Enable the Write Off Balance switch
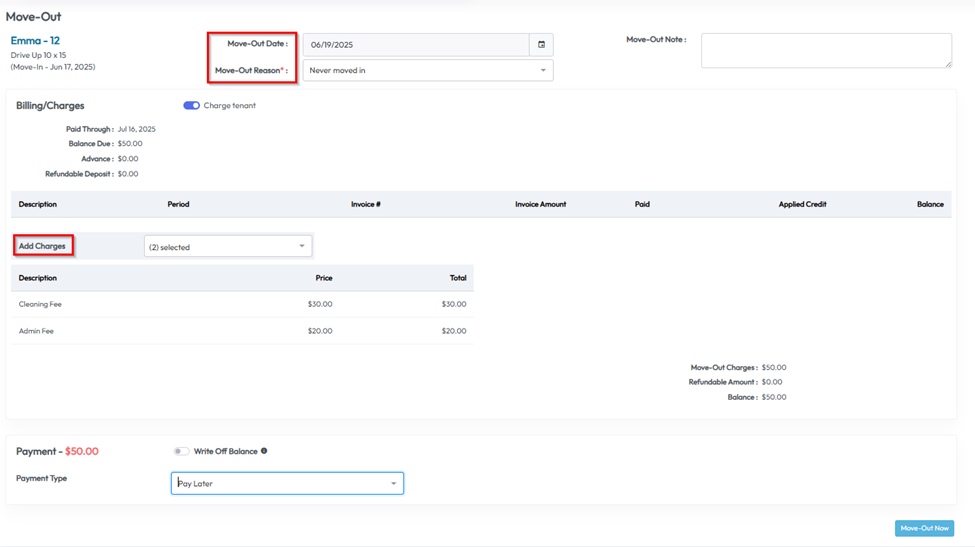The height and width of the screenshot is (547, 975). click(x=181, y=451)
